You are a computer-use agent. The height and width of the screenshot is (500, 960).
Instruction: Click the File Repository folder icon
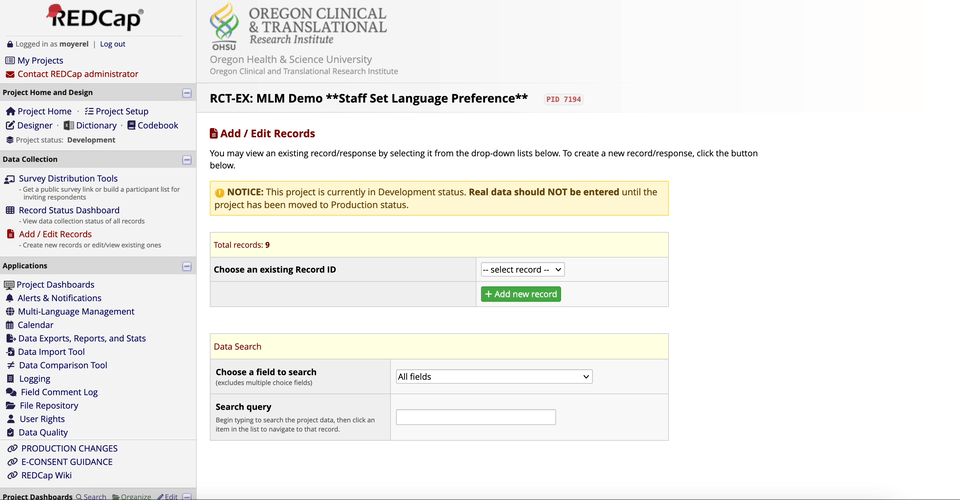[x=10, y=406]
